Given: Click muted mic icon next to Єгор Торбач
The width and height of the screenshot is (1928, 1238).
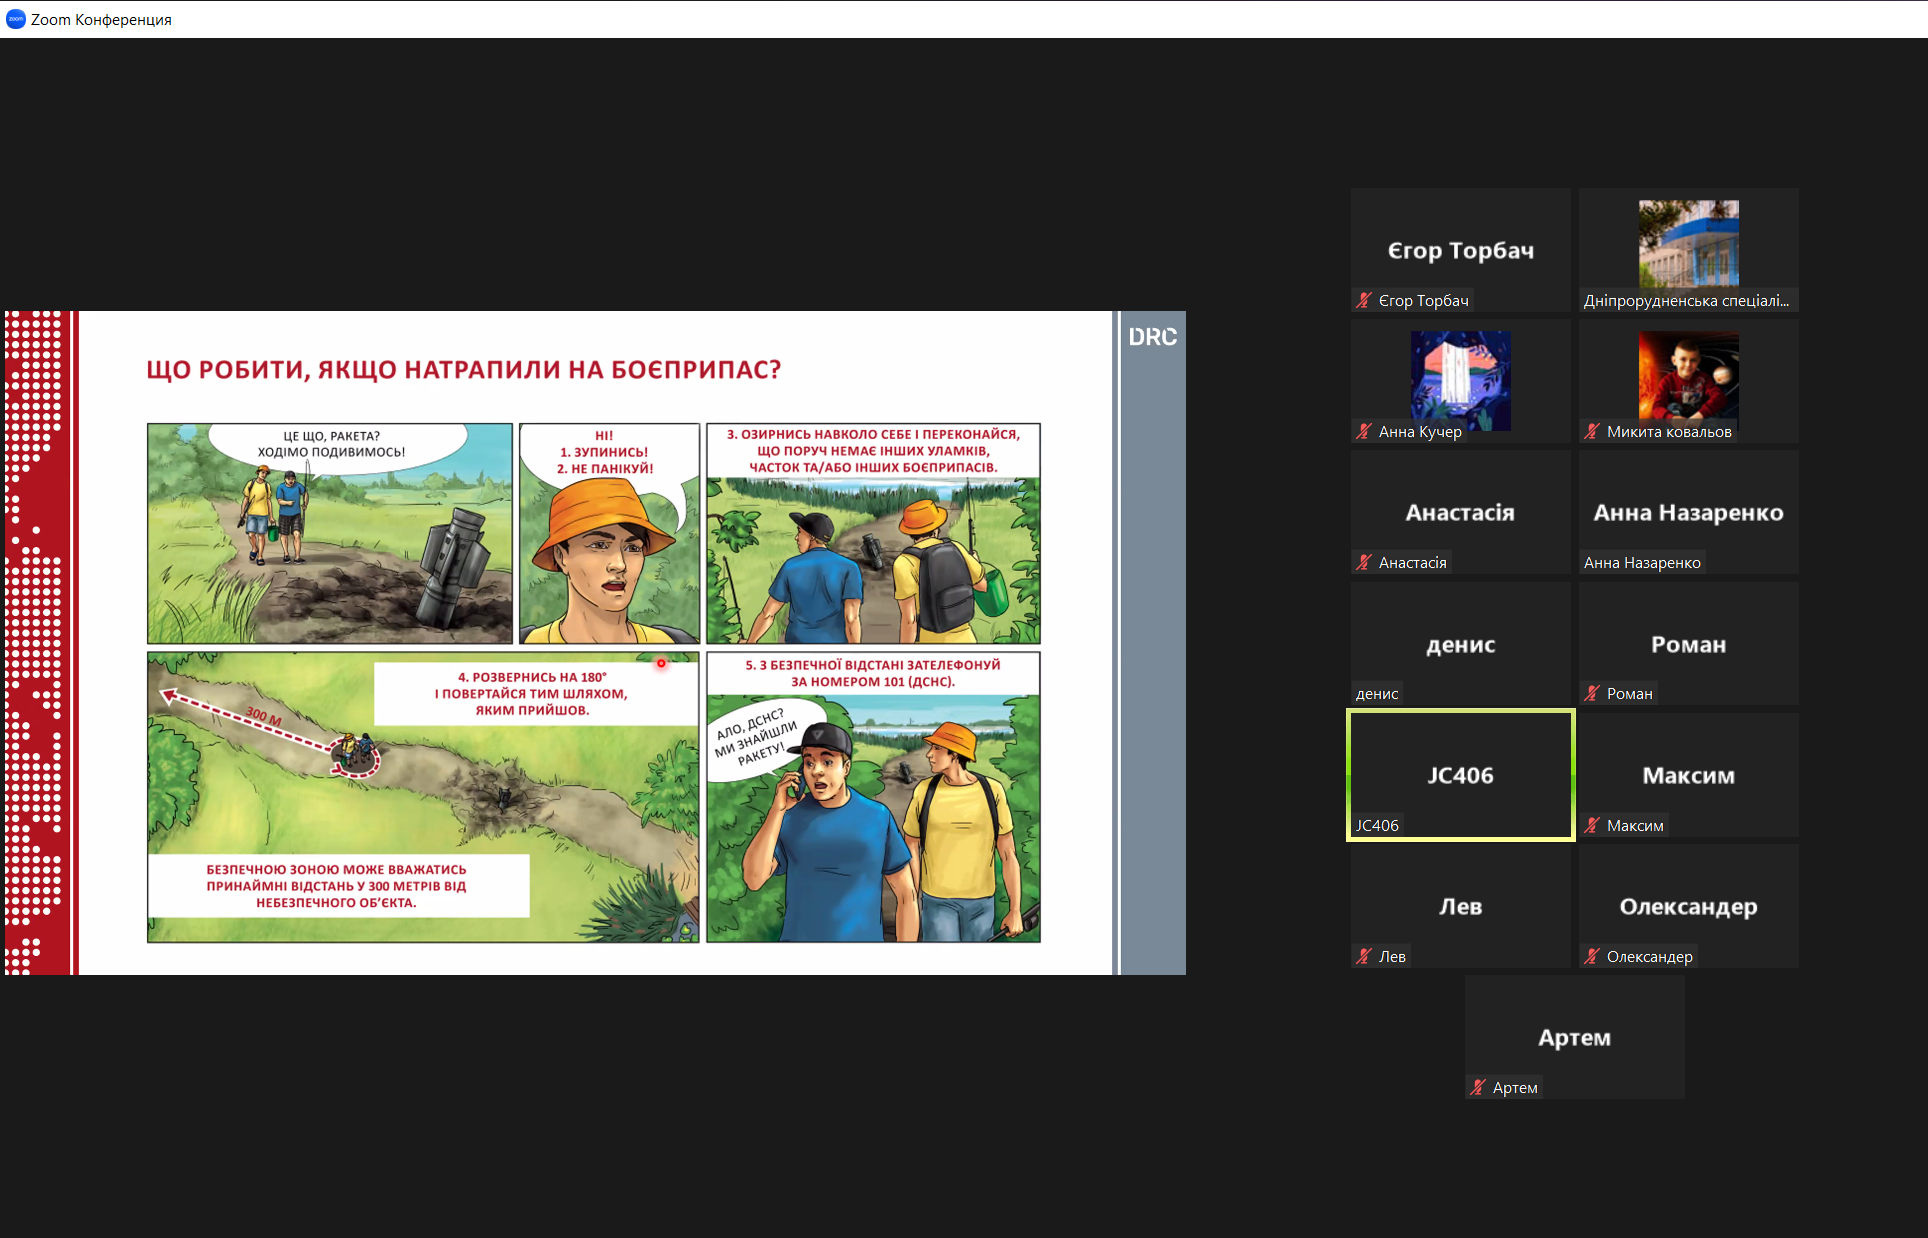Looking at the screenshot, I should tap(1364, 300).
